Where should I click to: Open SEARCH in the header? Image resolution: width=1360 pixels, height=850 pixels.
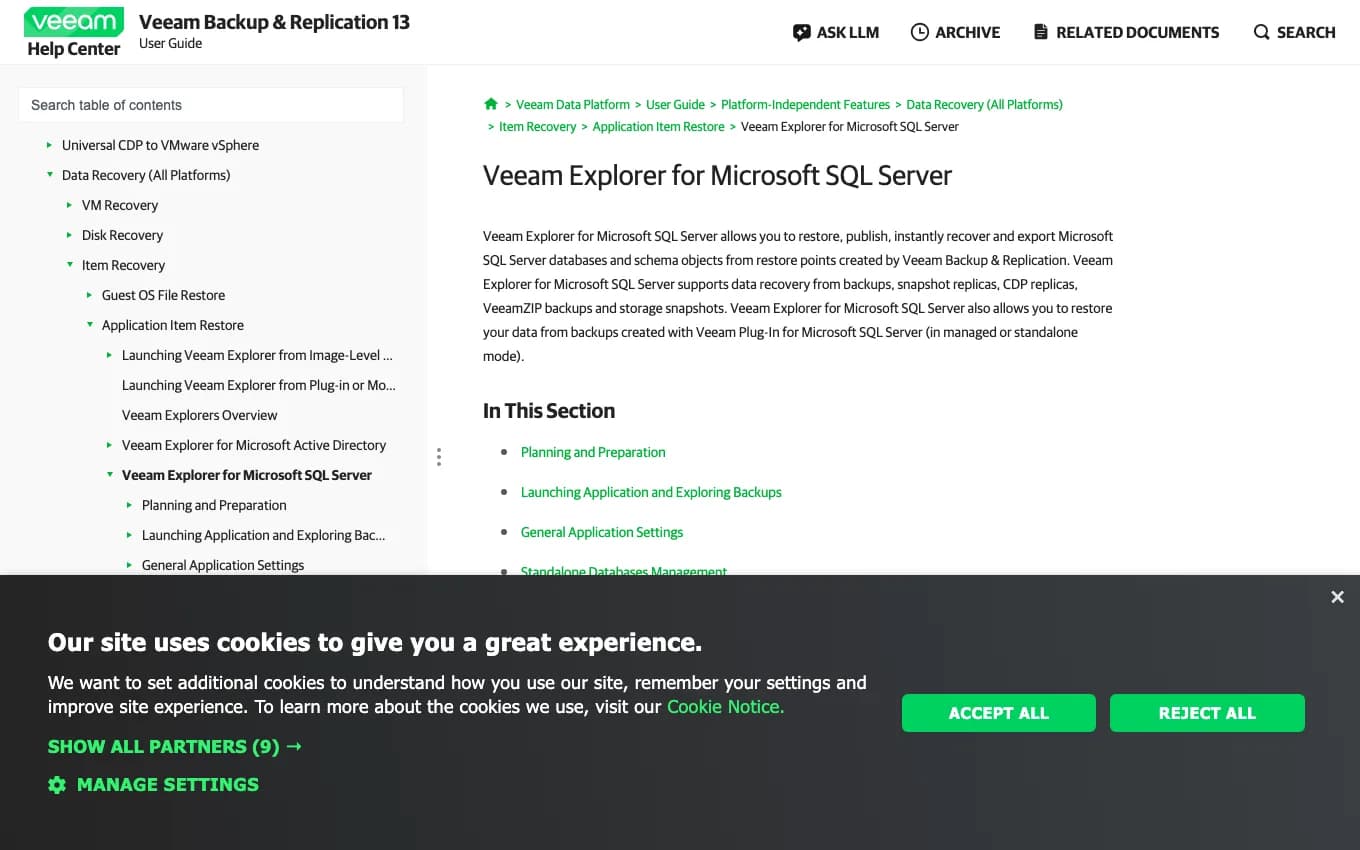tap(1295, 32)
